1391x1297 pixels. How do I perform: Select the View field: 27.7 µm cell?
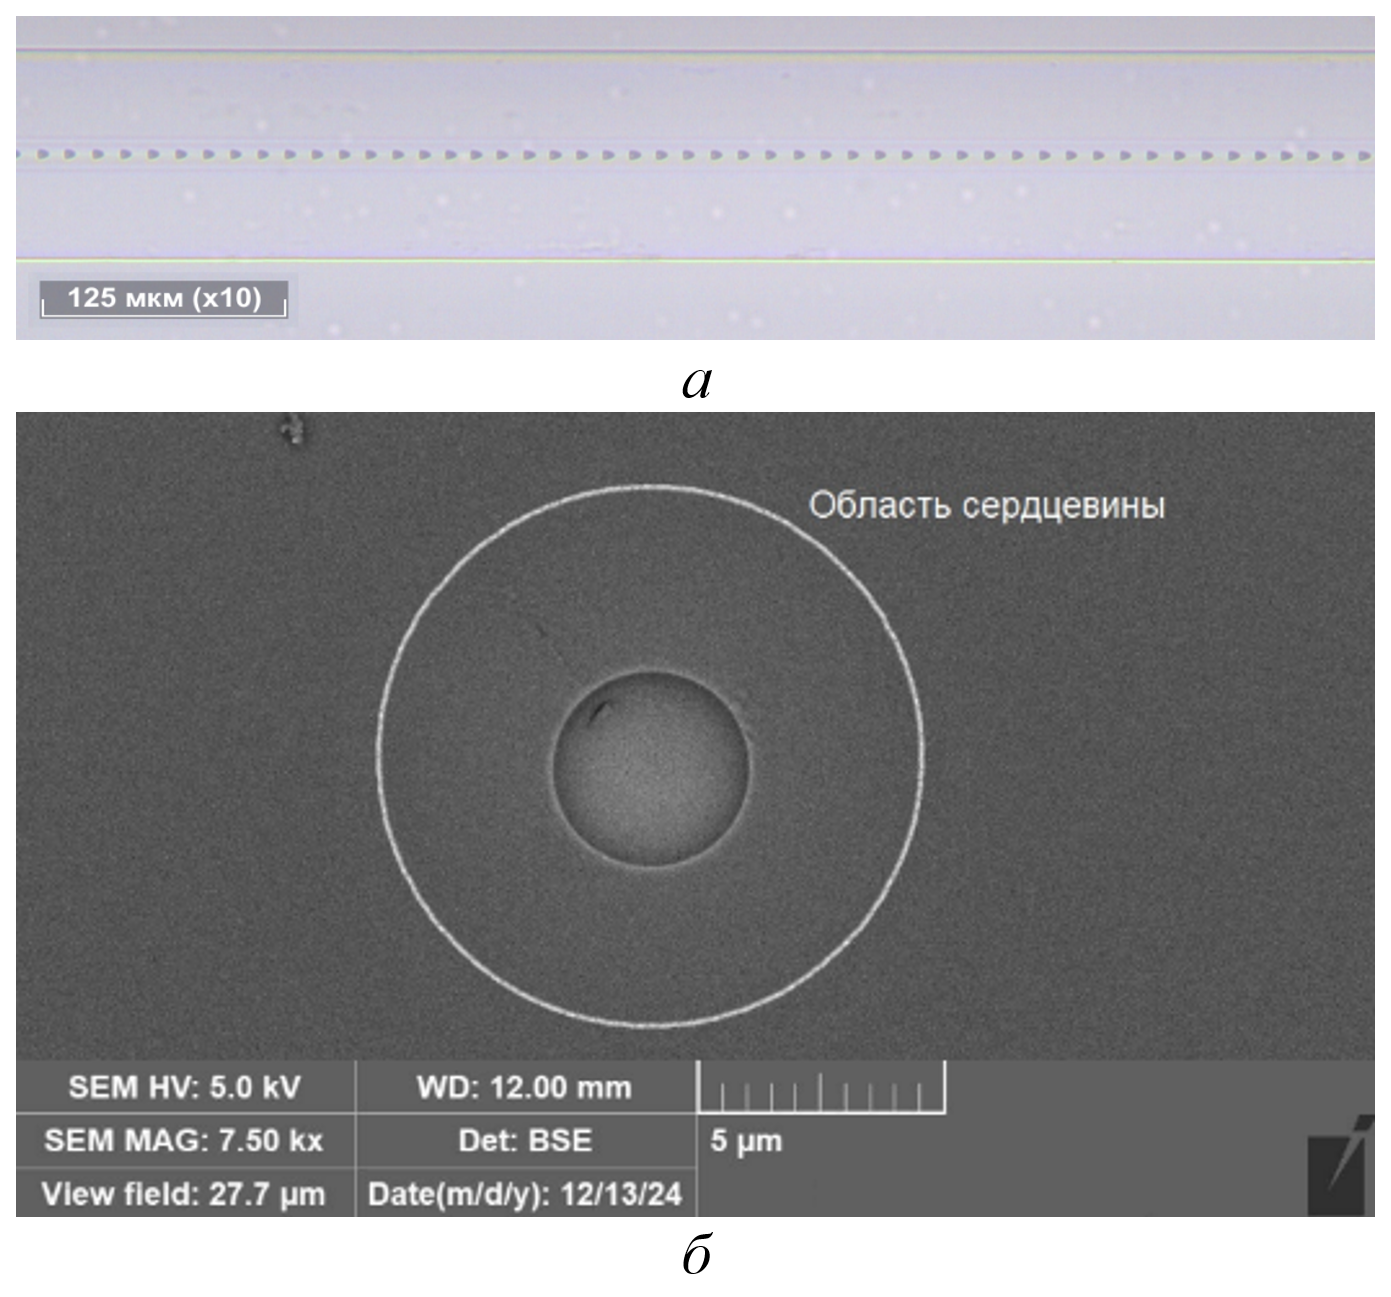pos(185,1194)
